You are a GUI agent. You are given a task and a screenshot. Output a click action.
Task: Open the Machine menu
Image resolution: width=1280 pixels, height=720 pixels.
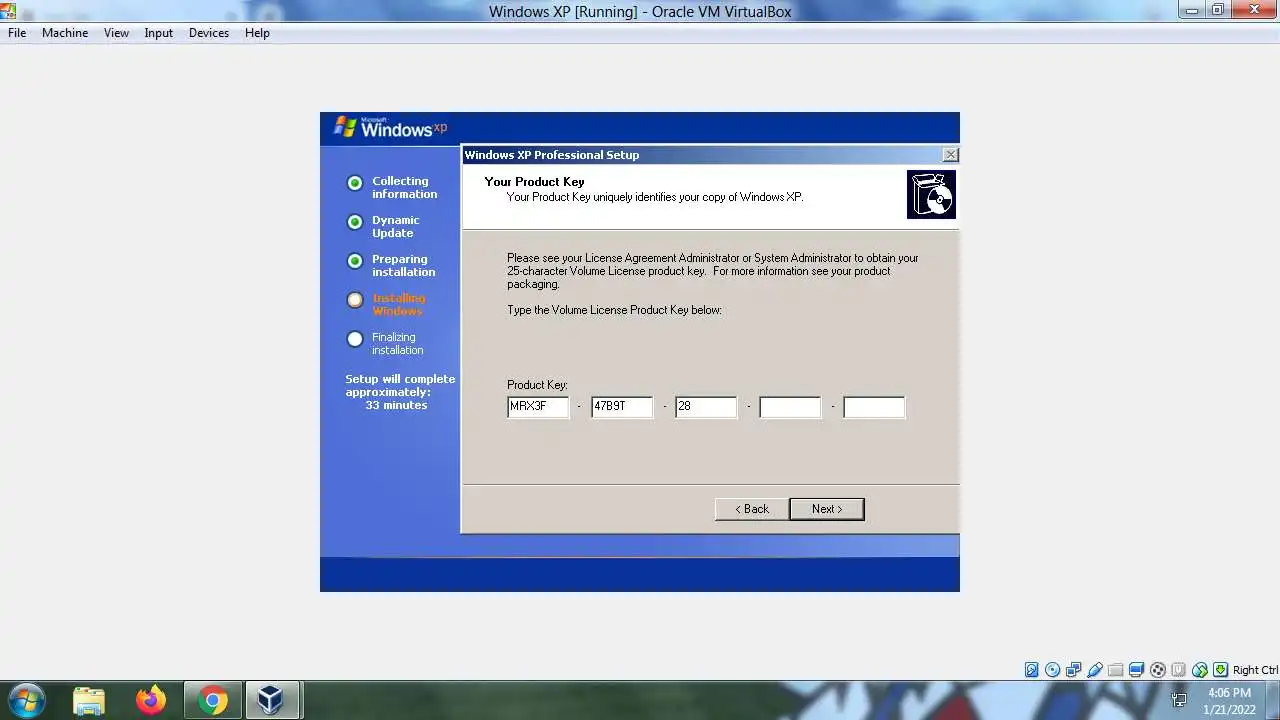pos(65,33)
